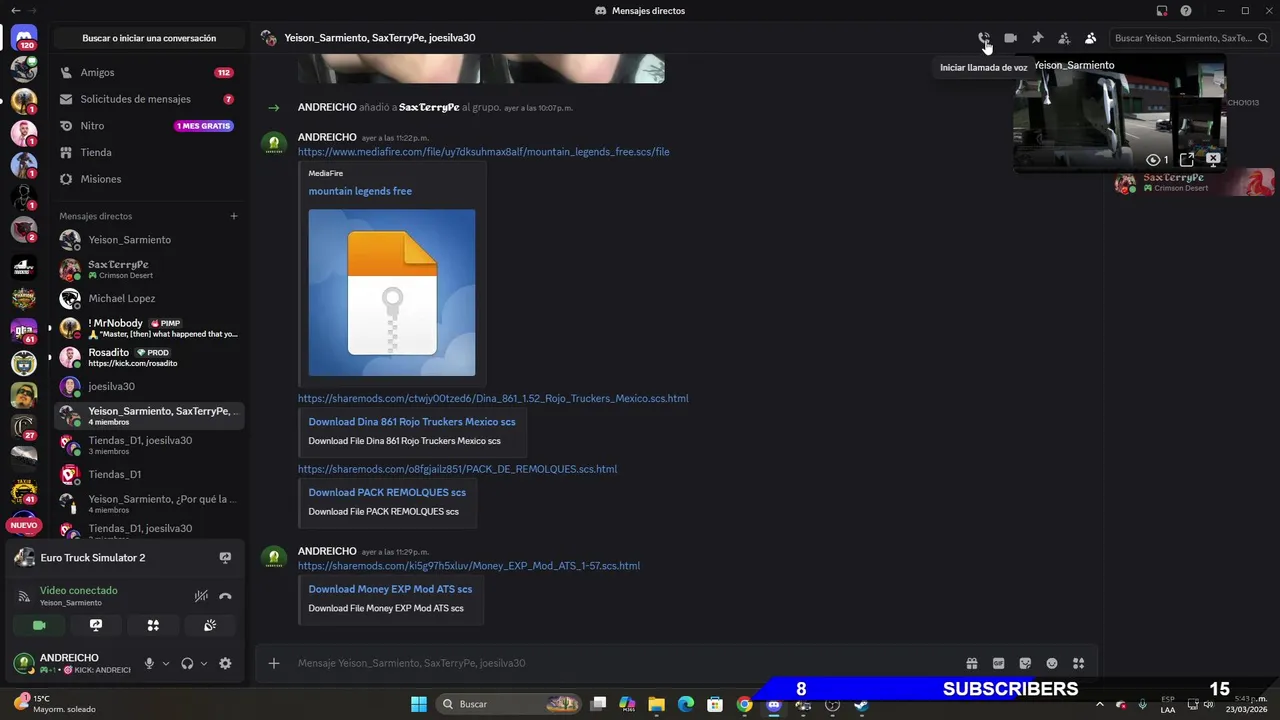The height and width of the screenshot is (720, 1280).
Task: Toggle camera in voice panel
Action: coord(39,625)
